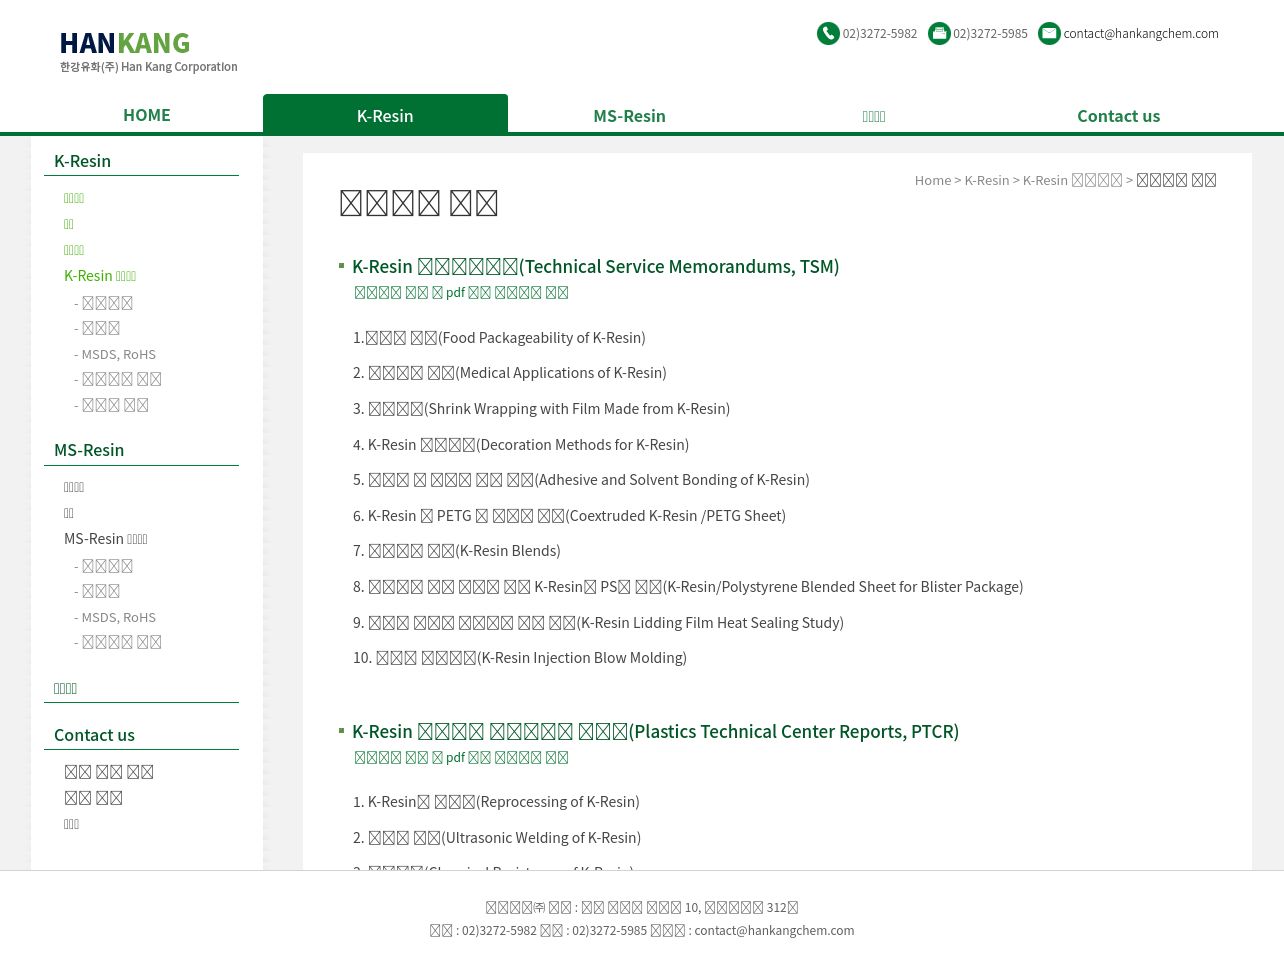Open Adhesive and Solvent Bonding document
1284x965 pixels.
(x=581, y=480)
